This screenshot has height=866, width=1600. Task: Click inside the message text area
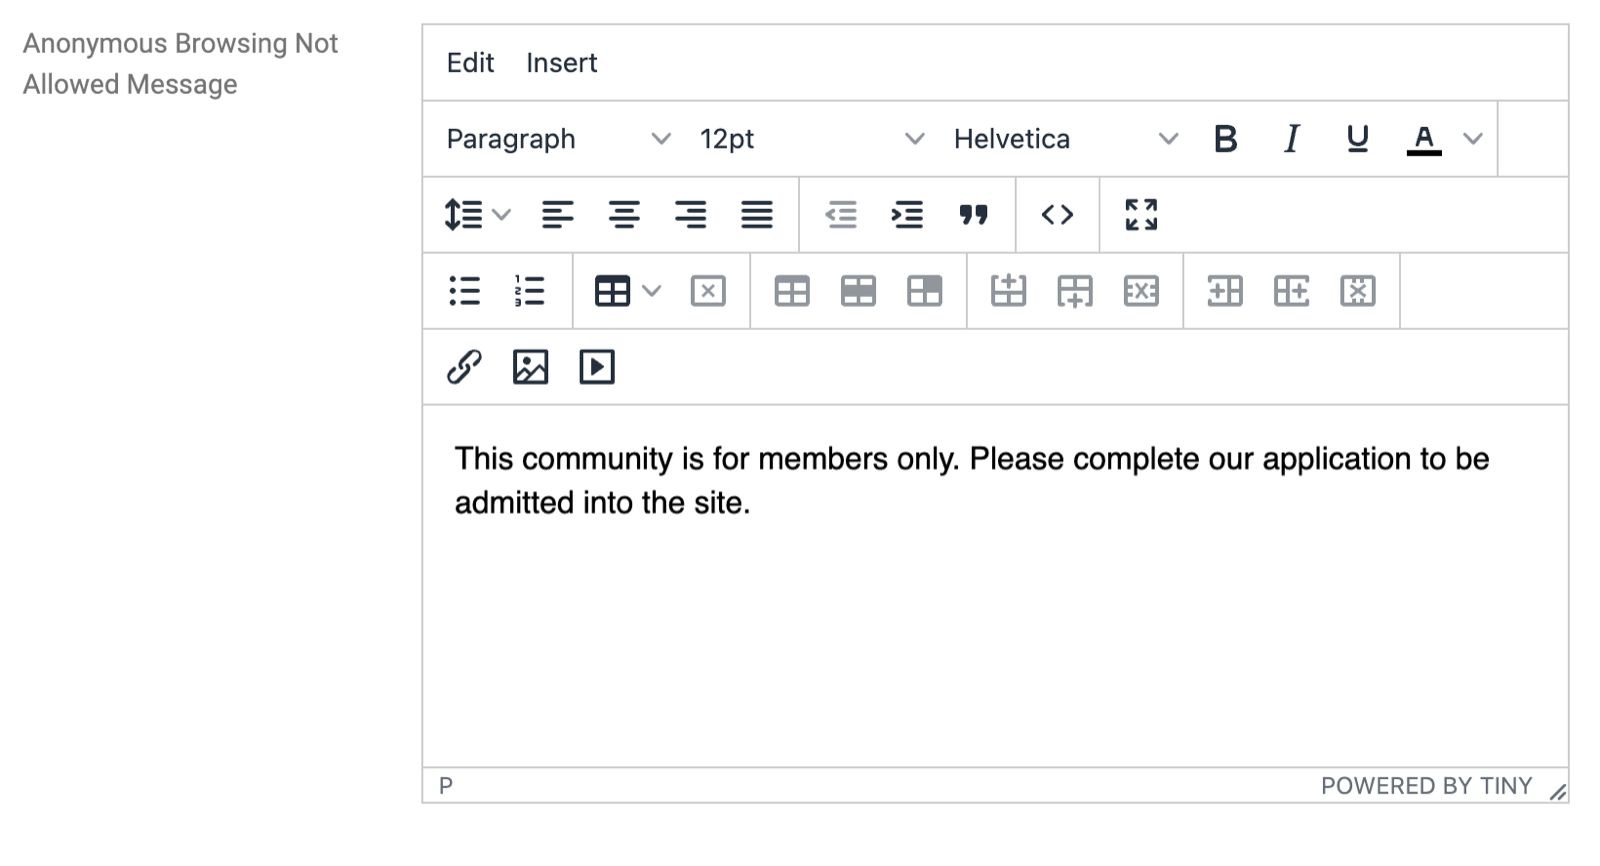[995, 586]
